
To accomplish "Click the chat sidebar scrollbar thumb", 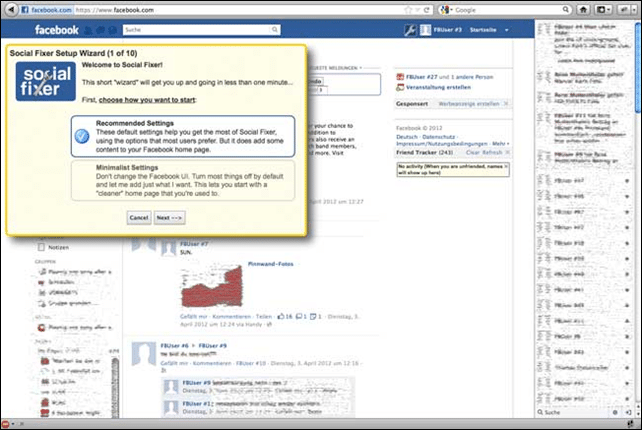I will [637, 68].
